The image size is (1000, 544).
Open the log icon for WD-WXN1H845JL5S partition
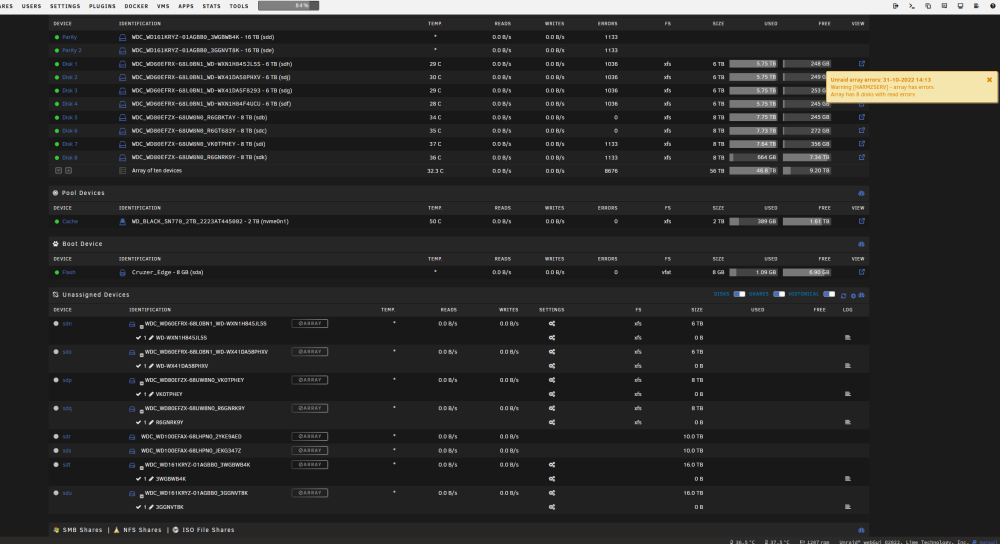(x=848, y=338)
